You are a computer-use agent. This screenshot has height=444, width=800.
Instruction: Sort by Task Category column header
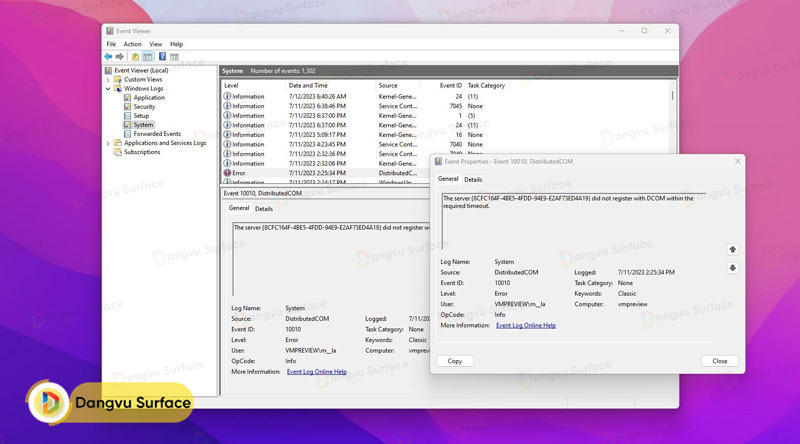(486, 86)
